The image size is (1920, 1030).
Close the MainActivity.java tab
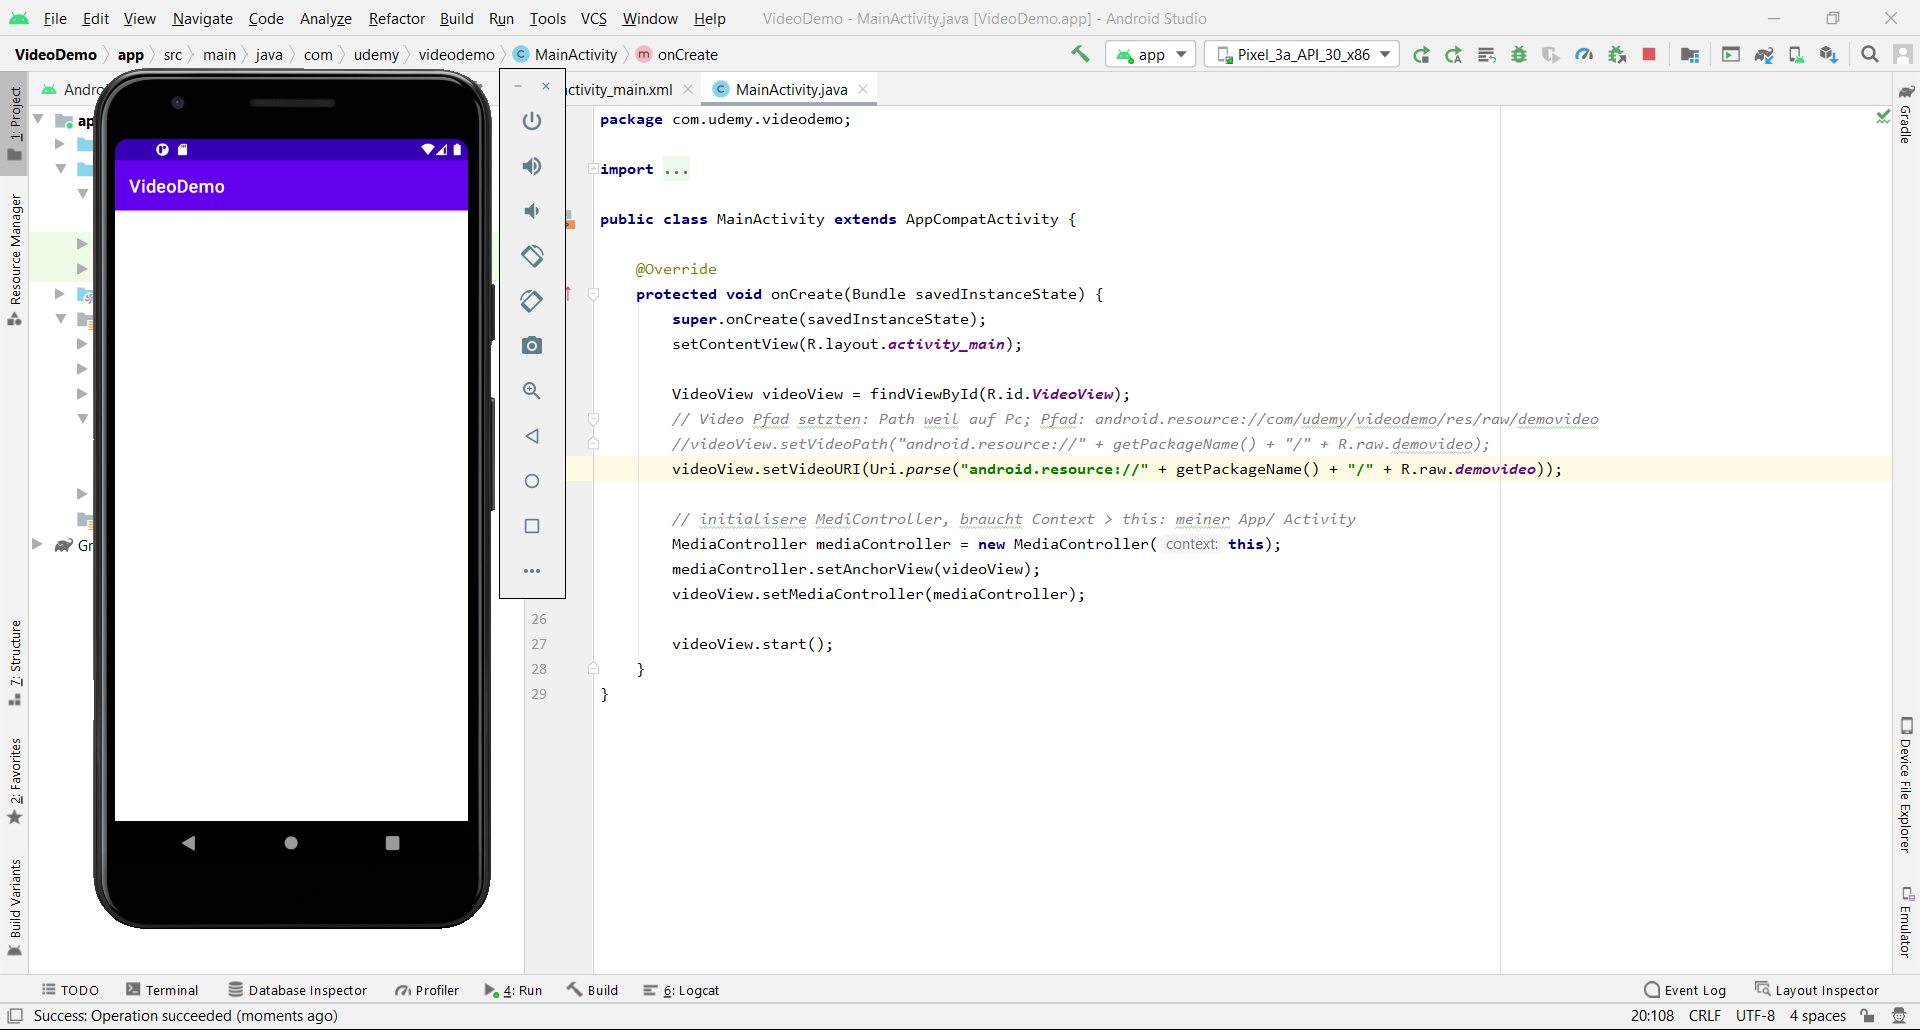863,89
